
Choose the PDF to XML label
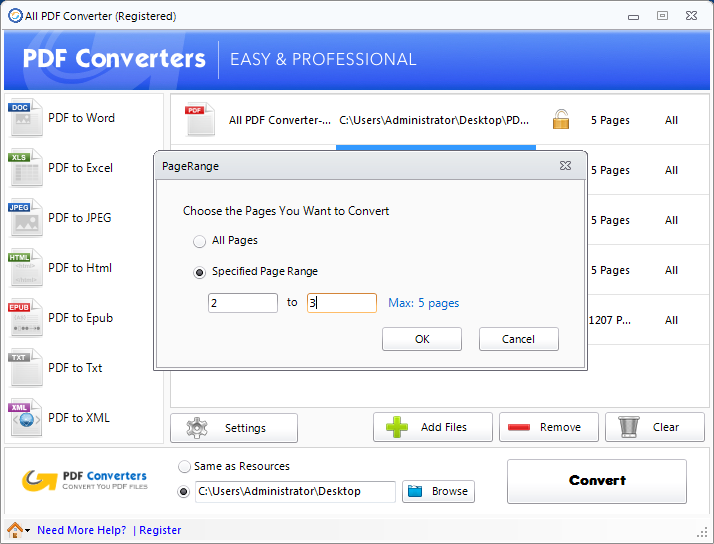(x=79, y=418)
